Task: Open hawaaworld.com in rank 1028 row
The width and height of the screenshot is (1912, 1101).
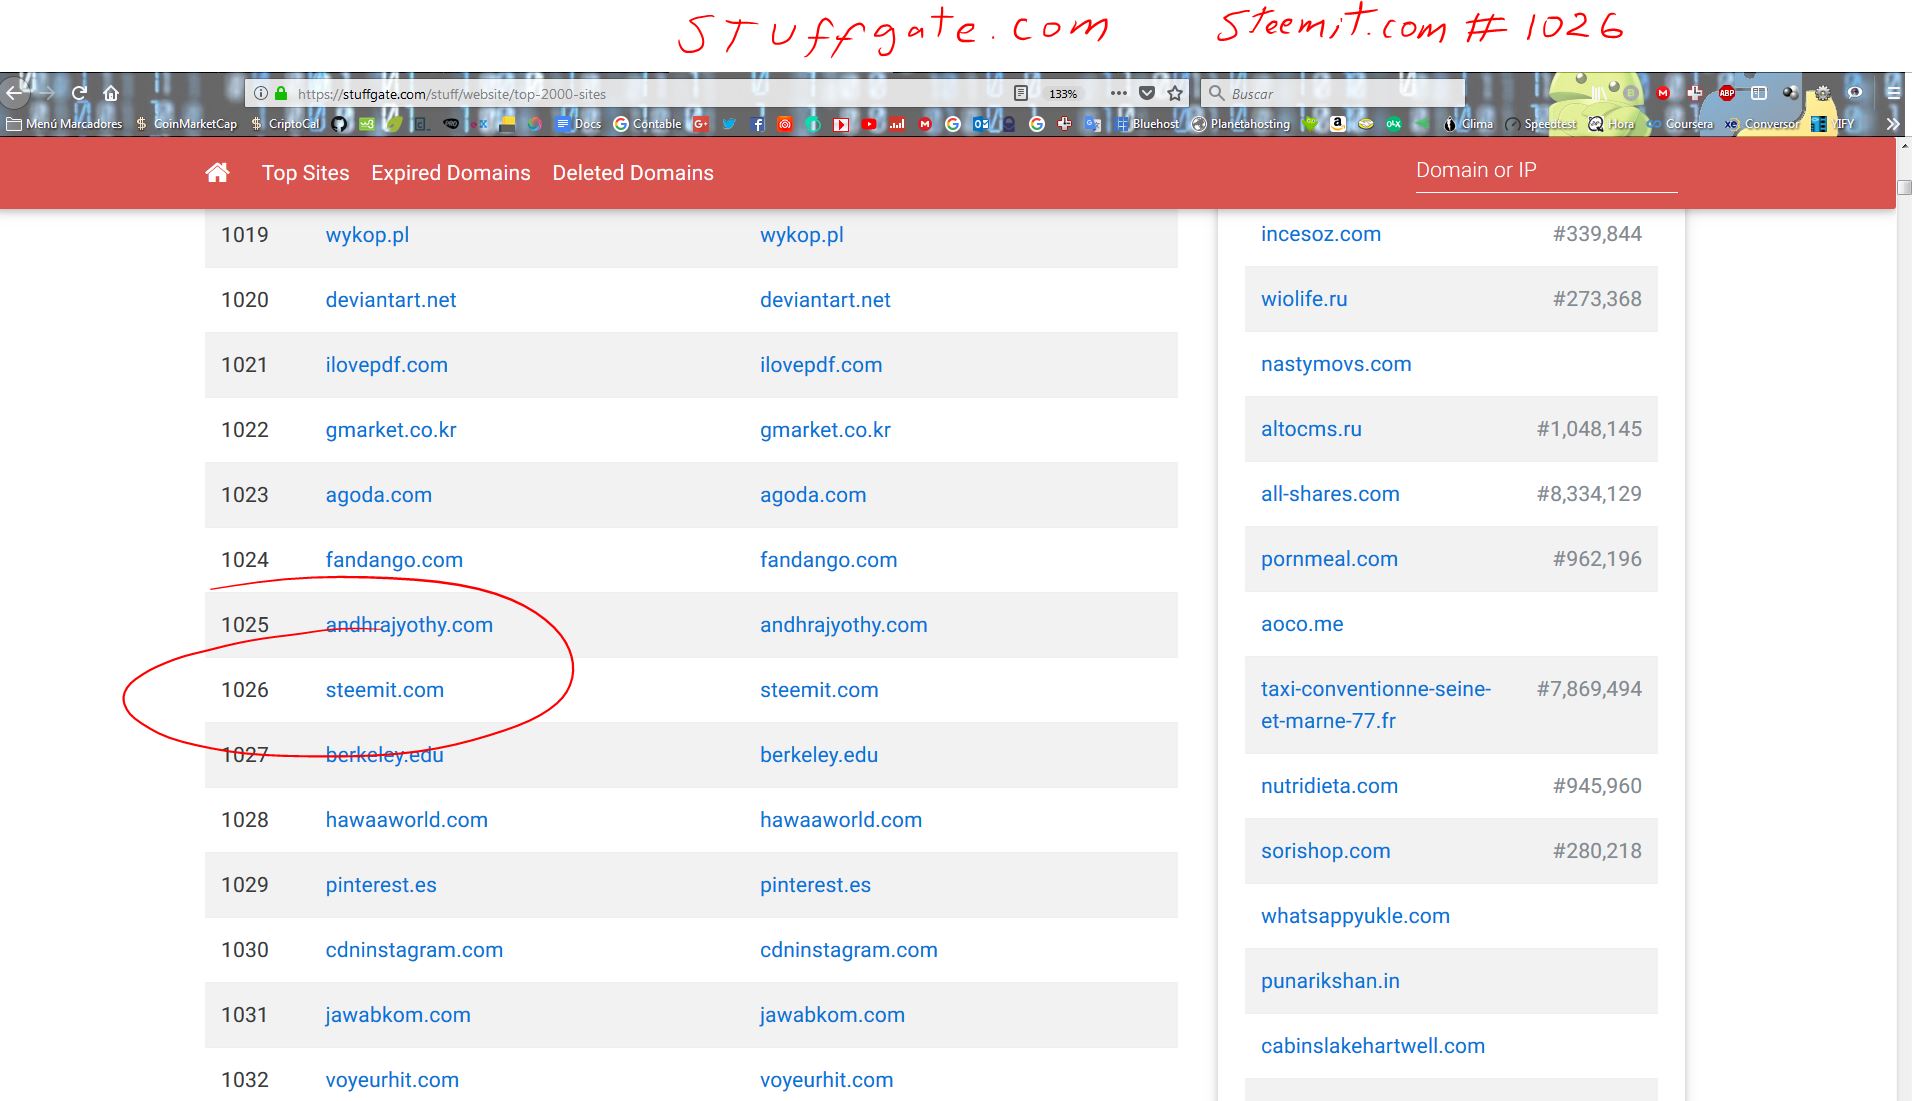Action: pyautogui.click(x=407, y=820)
